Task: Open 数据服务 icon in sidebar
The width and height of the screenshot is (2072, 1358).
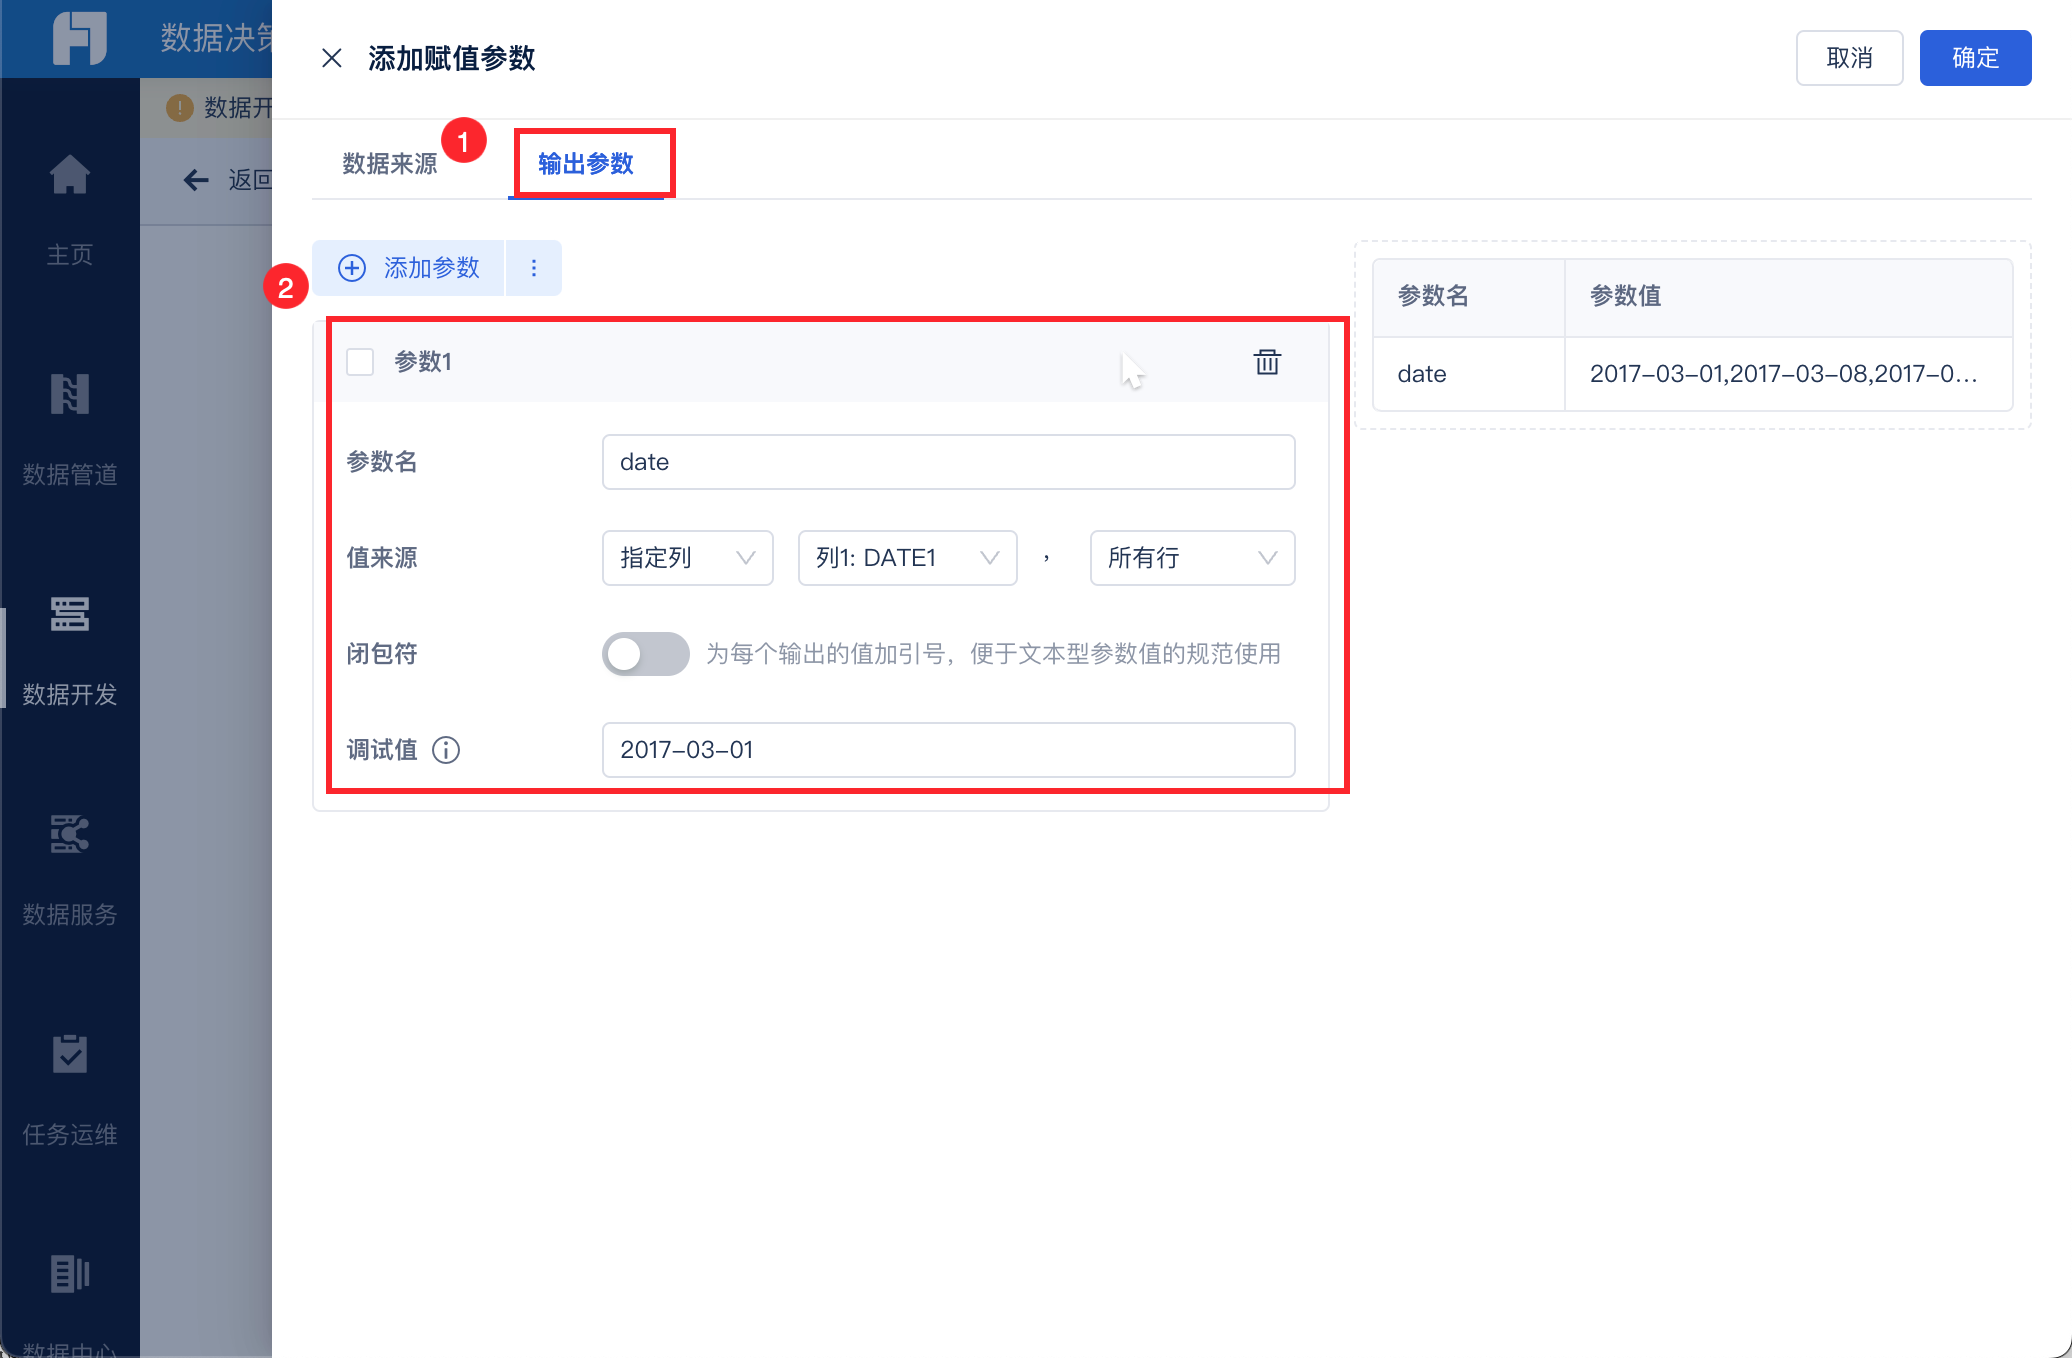Action: pyautogui.click(x=70, y=835)
